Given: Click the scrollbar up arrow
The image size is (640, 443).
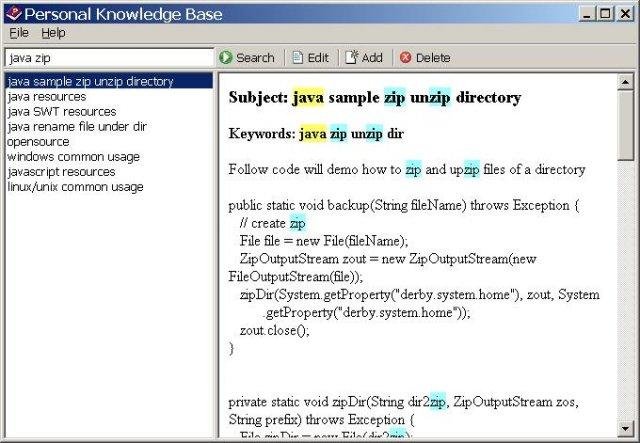Looking at the screenshot, I should click(x=625, y=82).
